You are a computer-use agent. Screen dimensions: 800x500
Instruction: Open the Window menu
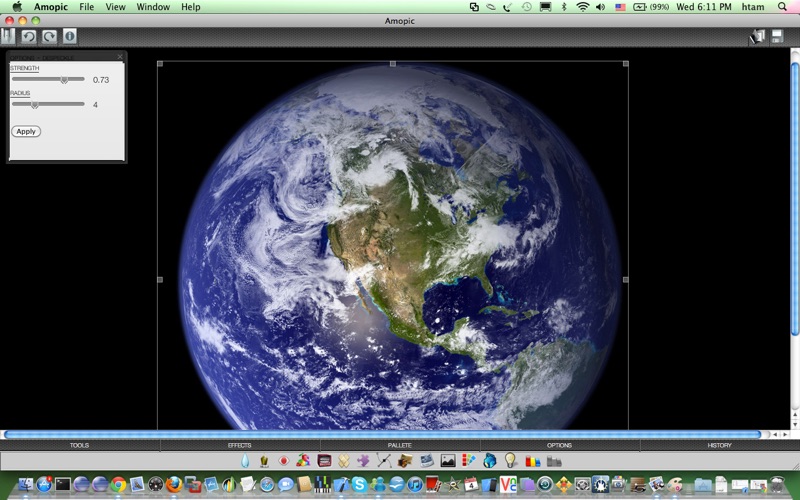(153, 7)
